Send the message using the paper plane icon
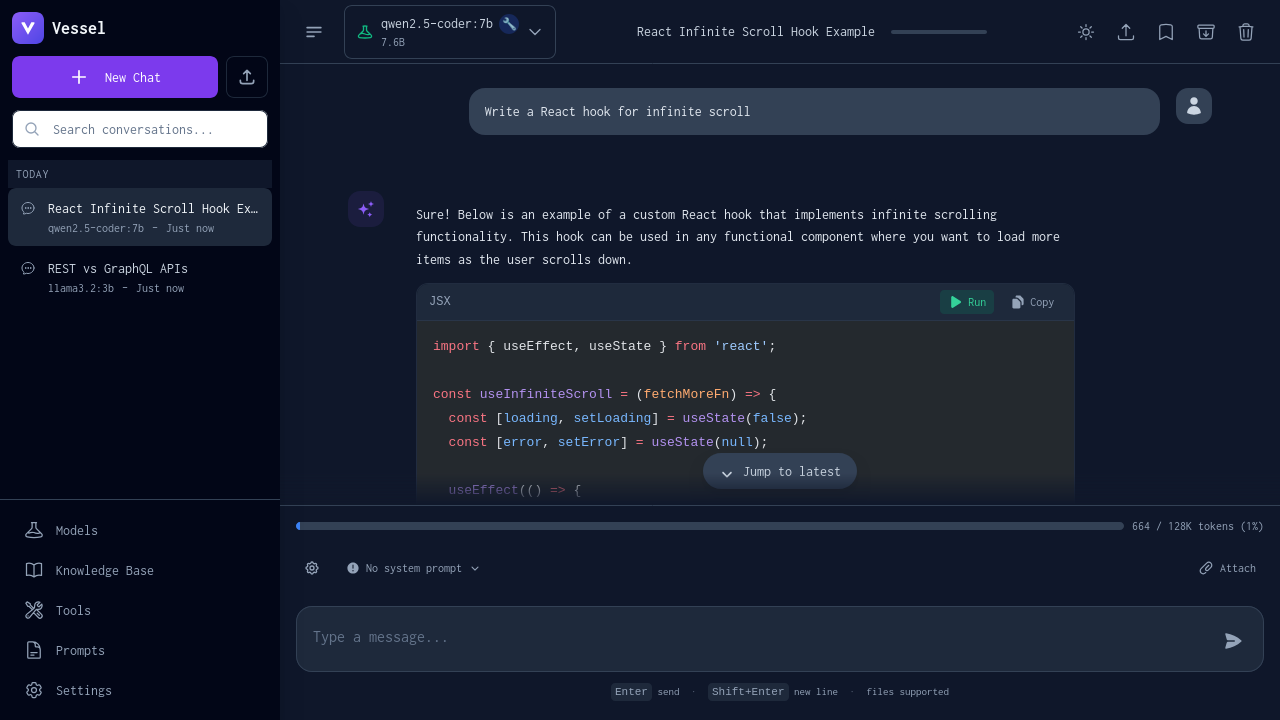Image resolution: width=1280 pixels, height=720 pixels. tap(1233, 641)
